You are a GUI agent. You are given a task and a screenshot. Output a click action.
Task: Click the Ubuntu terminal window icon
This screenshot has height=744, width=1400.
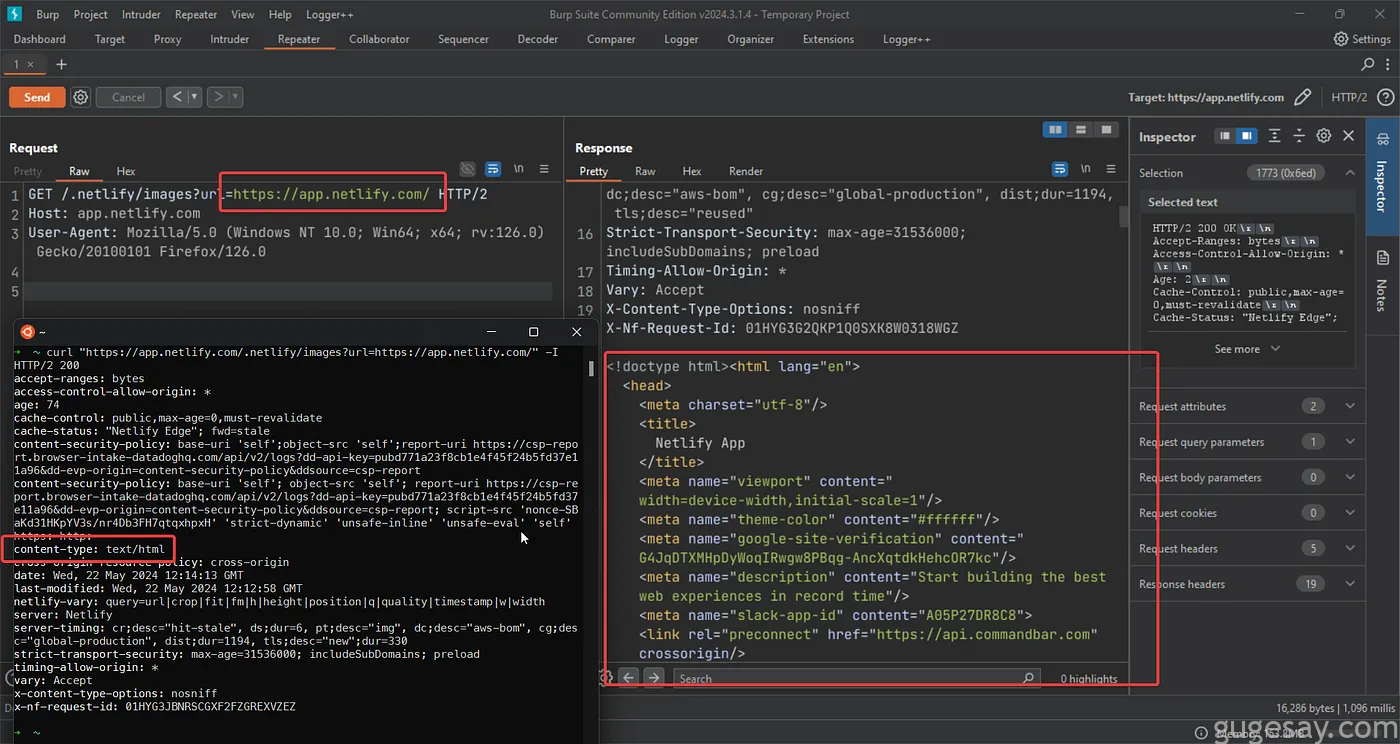[27, 331]
